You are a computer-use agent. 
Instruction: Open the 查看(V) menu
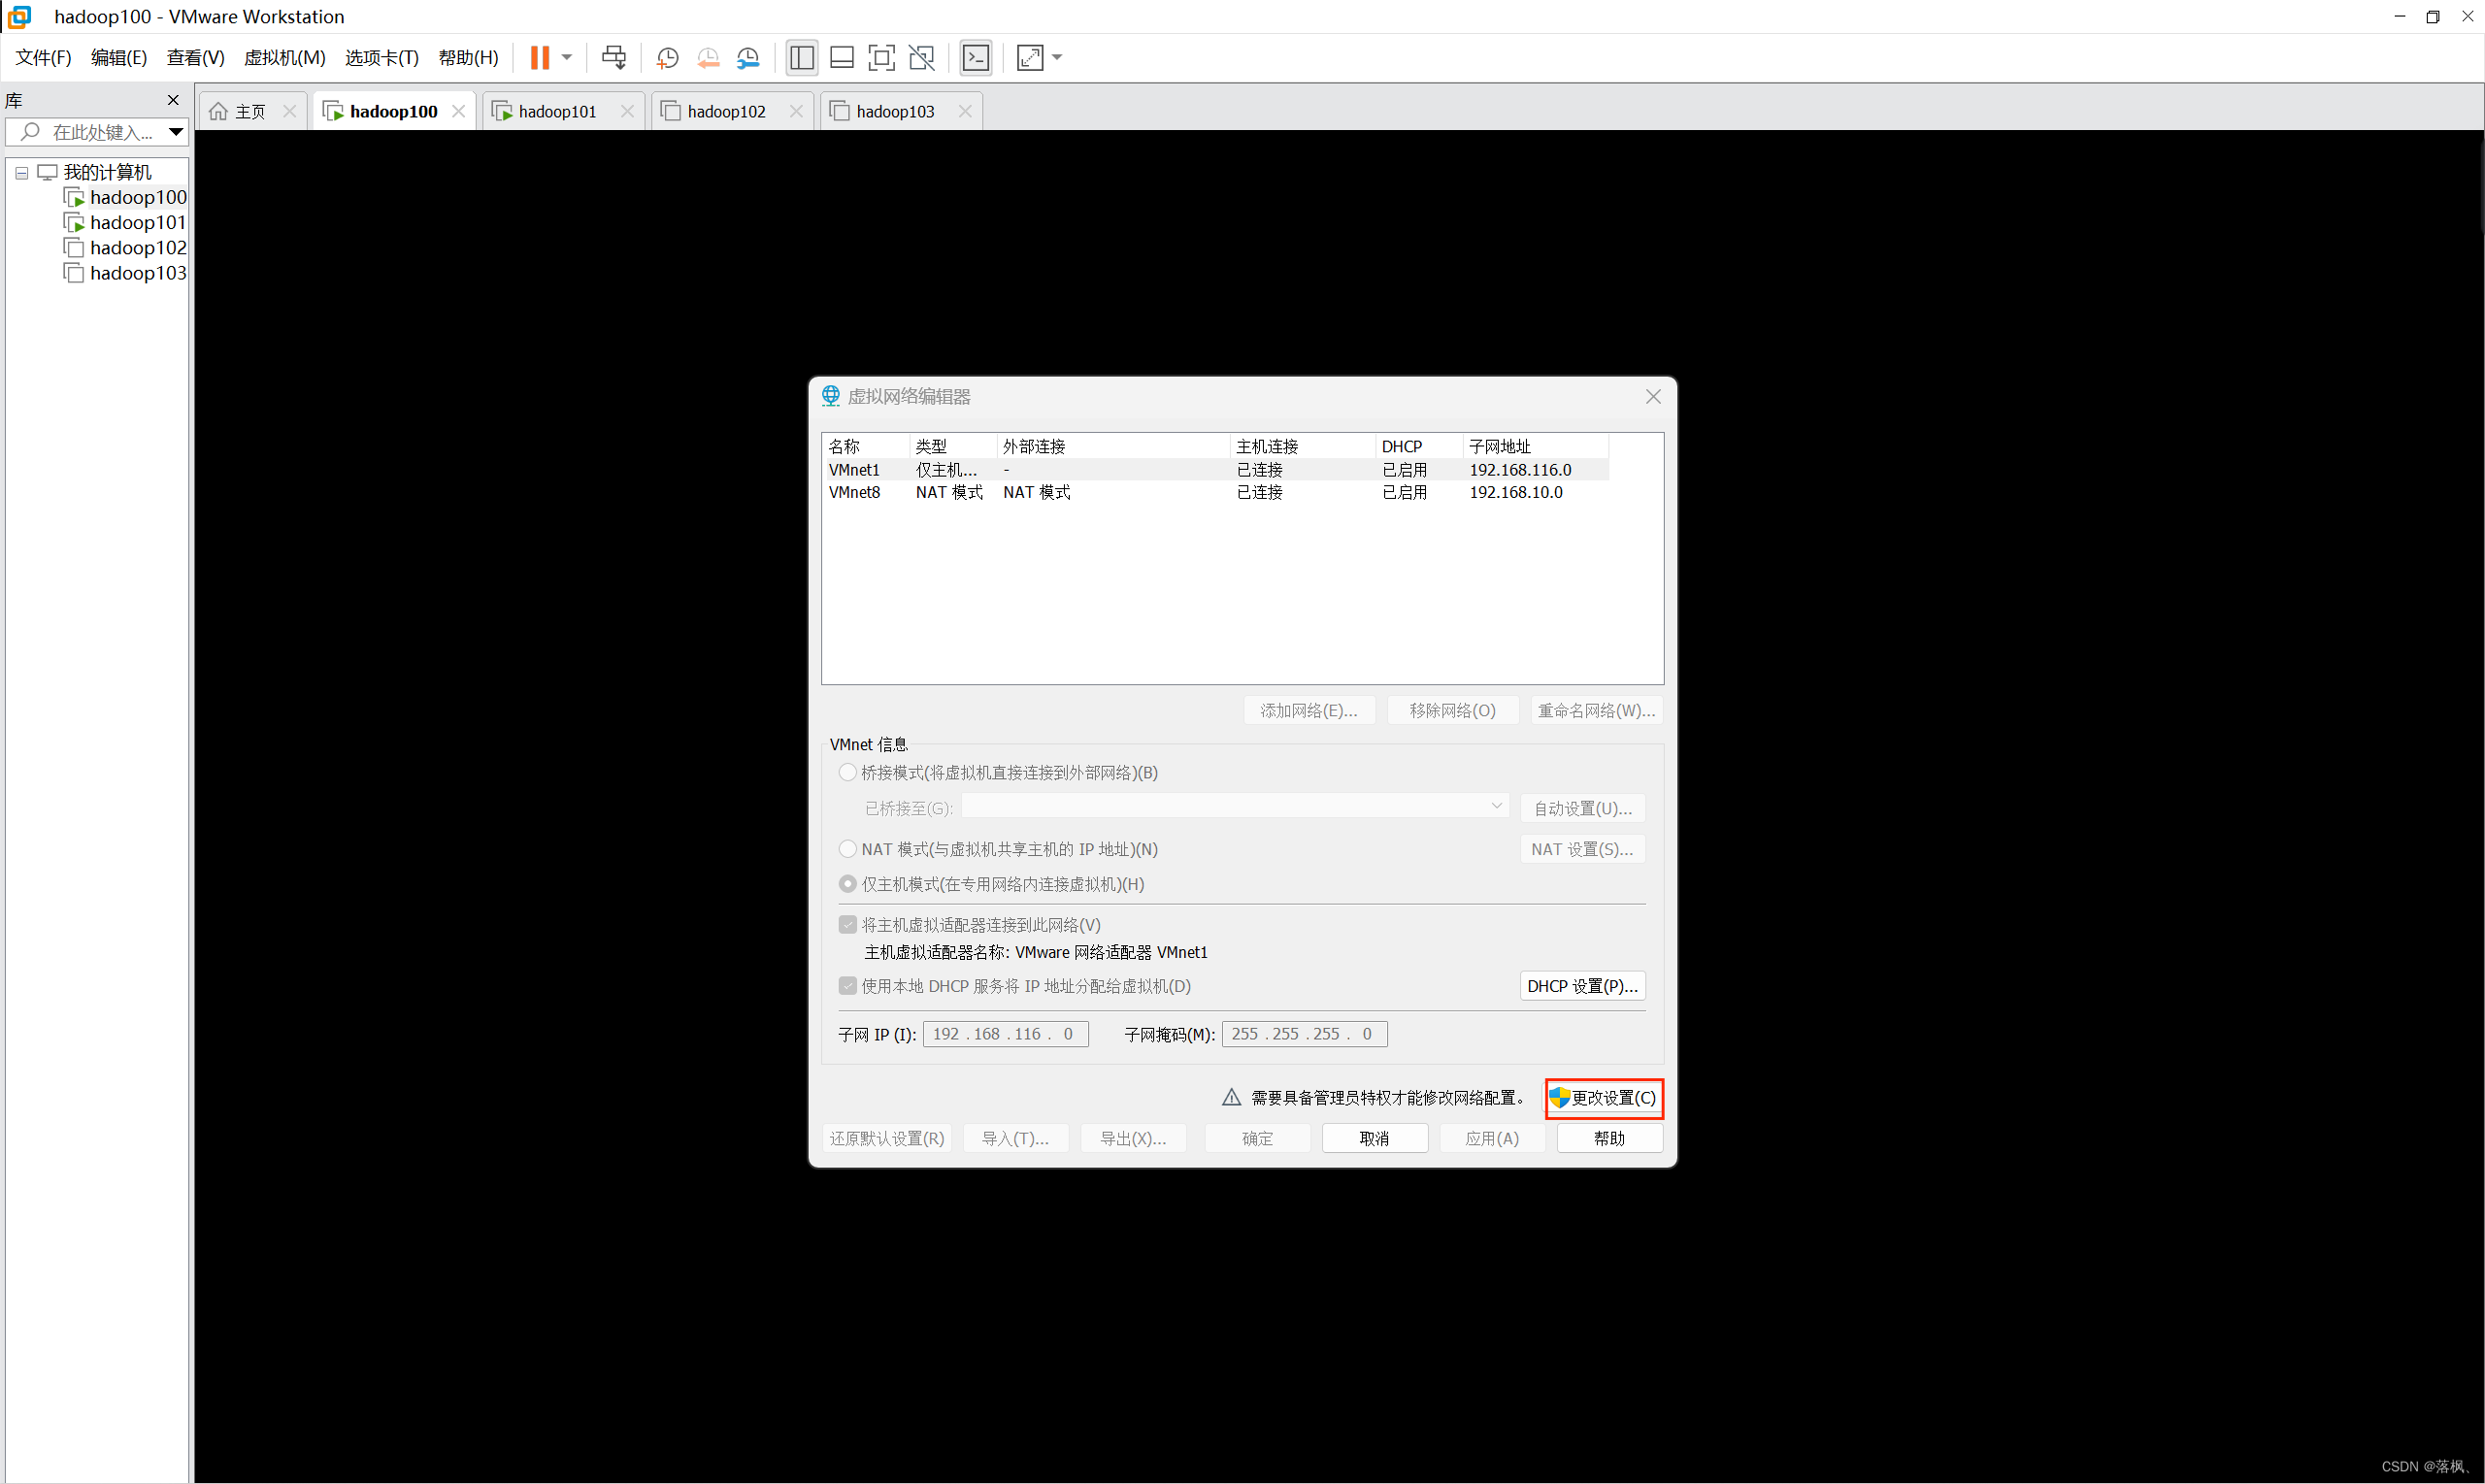[x=195, y=57]
